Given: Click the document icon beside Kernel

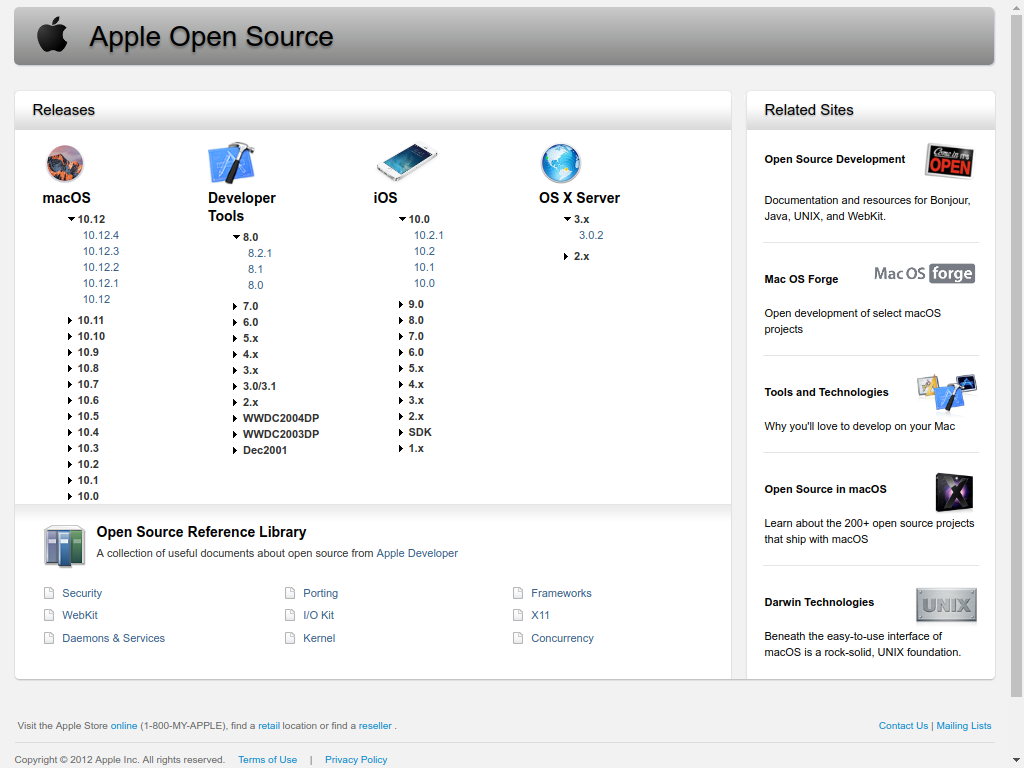Looking at the screenshot, I should coord(290,638).
